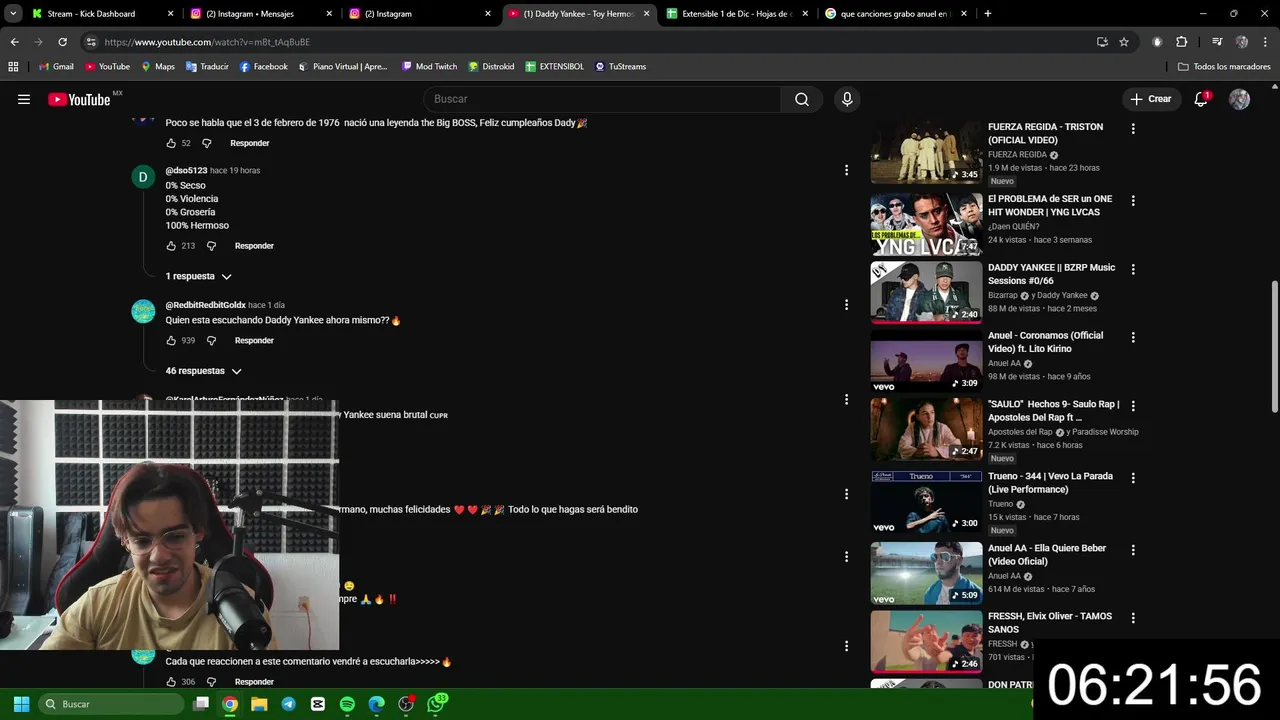This screenshot has height=720, width=1280.
Task: Open Todos los marcadores folder
Action: tap(1224, 67)
